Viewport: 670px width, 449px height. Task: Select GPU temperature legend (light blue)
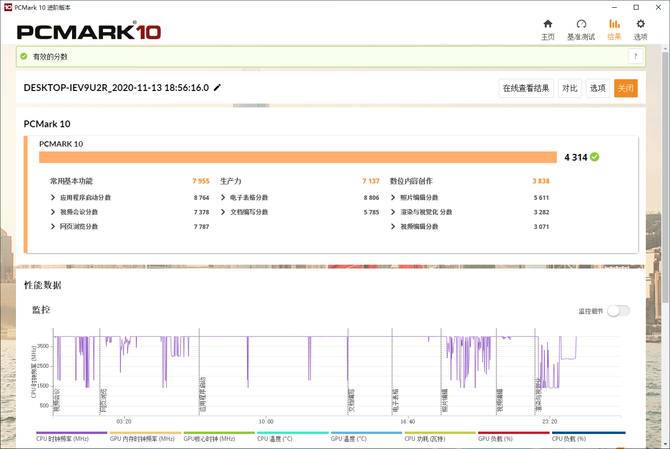pyautogui.click(x=366, y=436)
